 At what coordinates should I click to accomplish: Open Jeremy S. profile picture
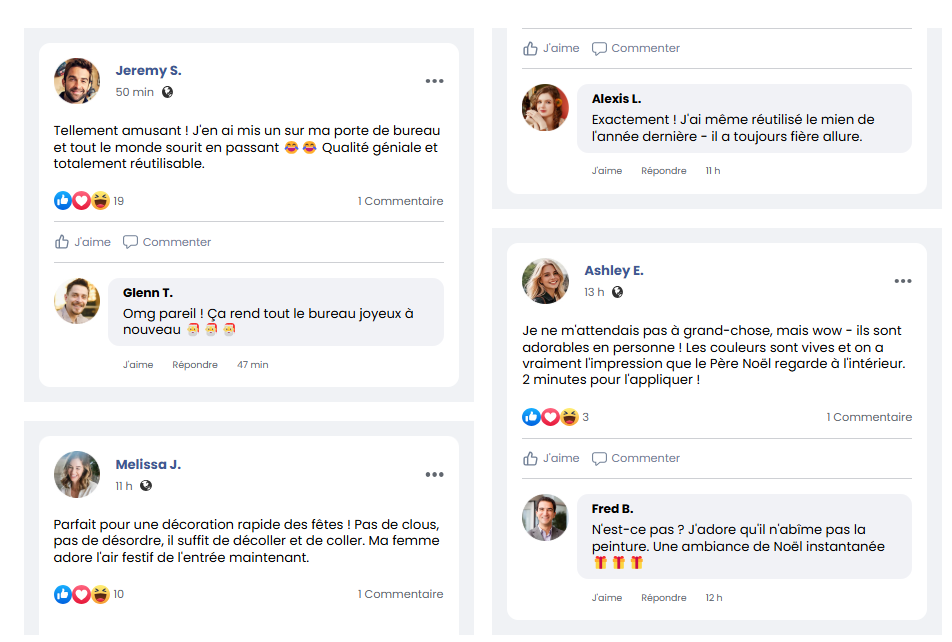pyautogui.click(x=77, y=81)
